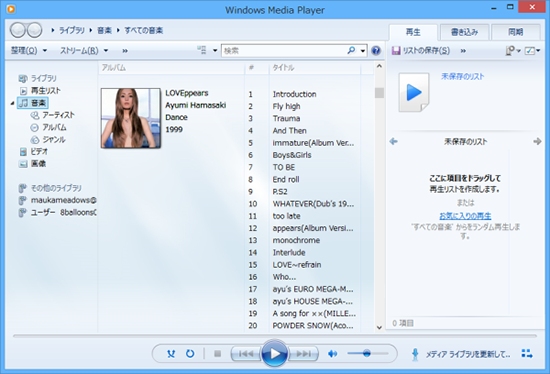
Task: Click the view options icon
Action: [x=202, y=50]
